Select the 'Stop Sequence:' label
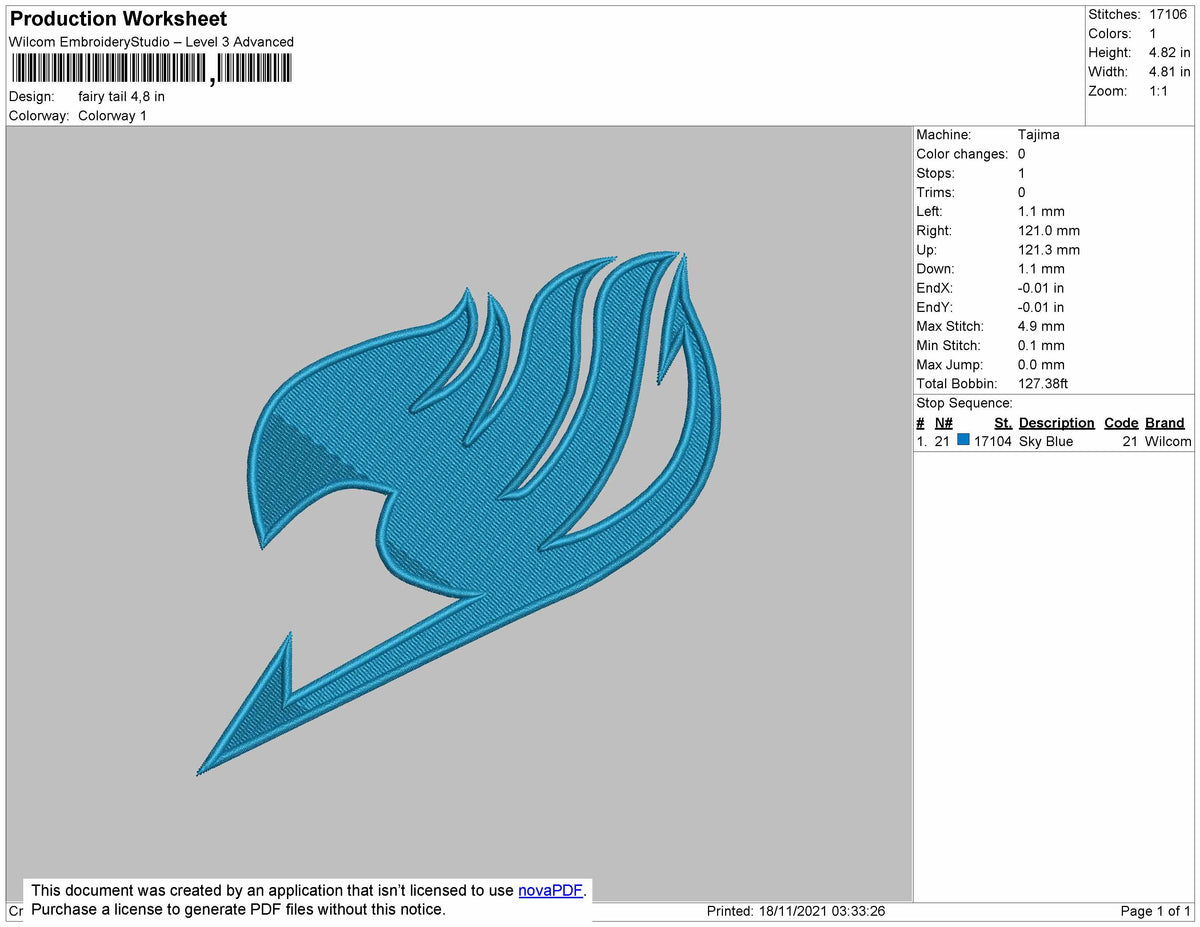 pyautogui.click(x=965, y=403)
